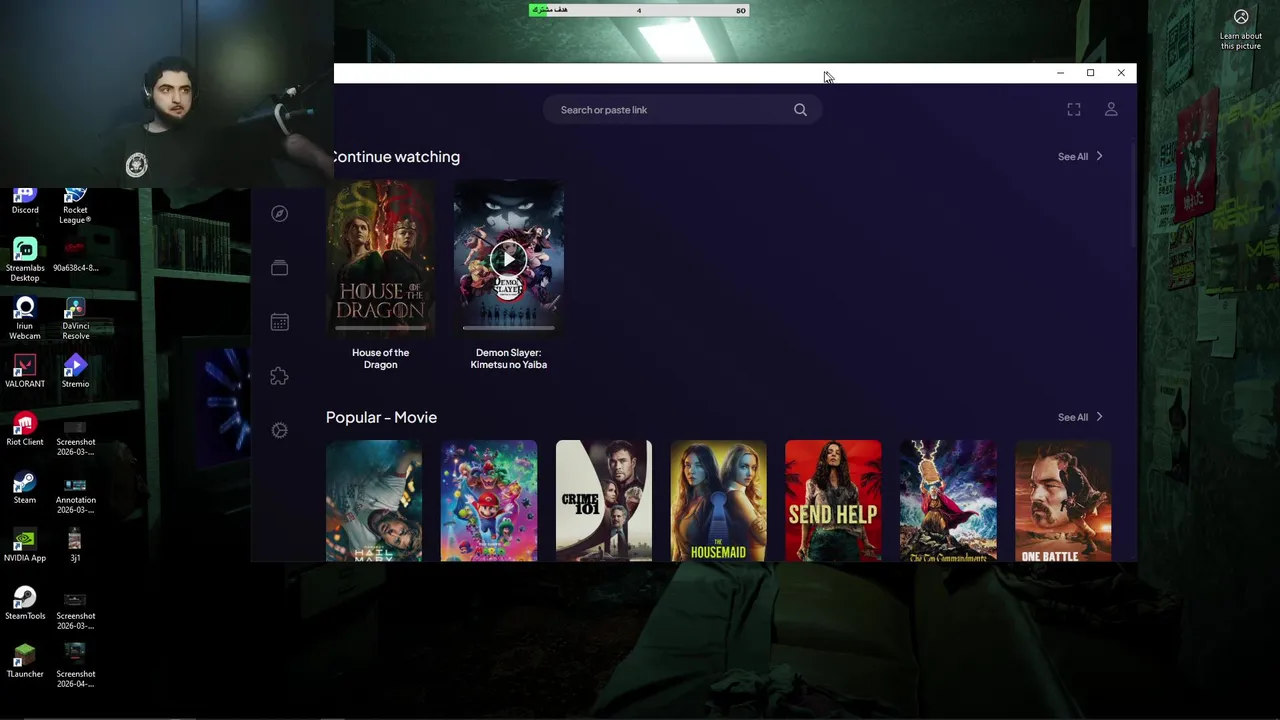
Task: Open the Addons puzzle icon in sidebar
Action: coord(280,376)
